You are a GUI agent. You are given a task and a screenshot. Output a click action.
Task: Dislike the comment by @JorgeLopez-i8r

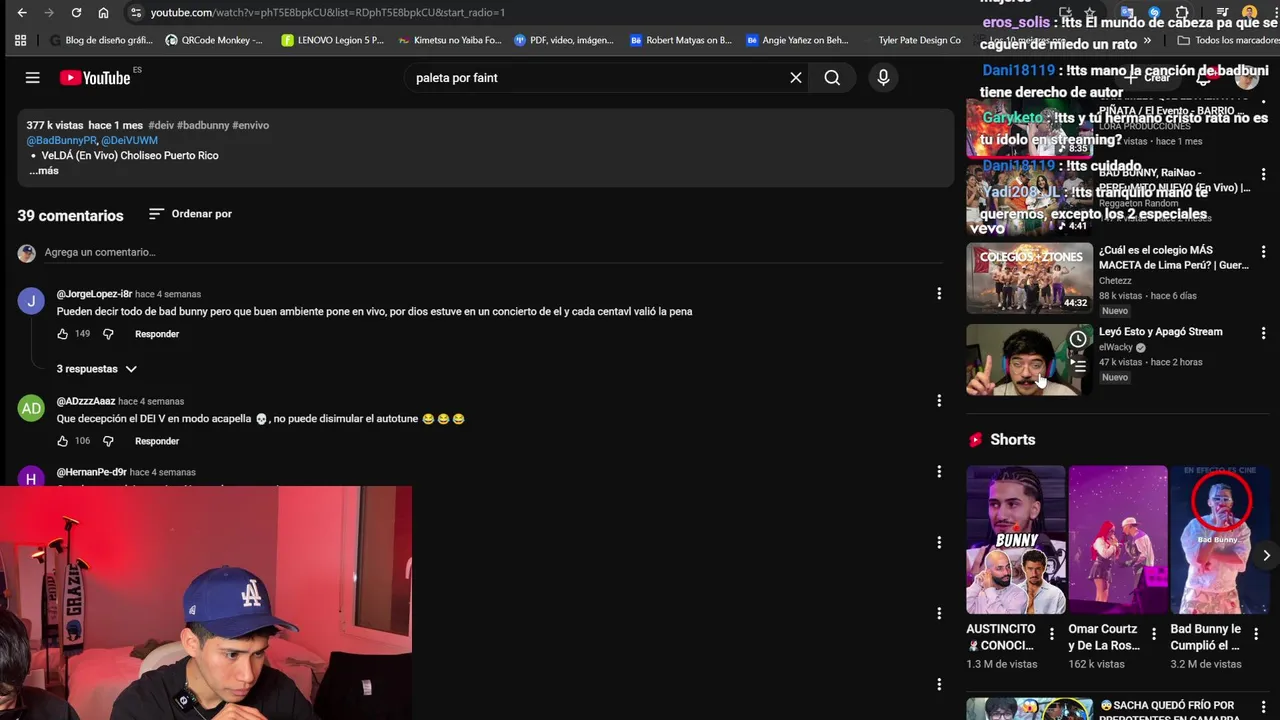tap(108, 334)
